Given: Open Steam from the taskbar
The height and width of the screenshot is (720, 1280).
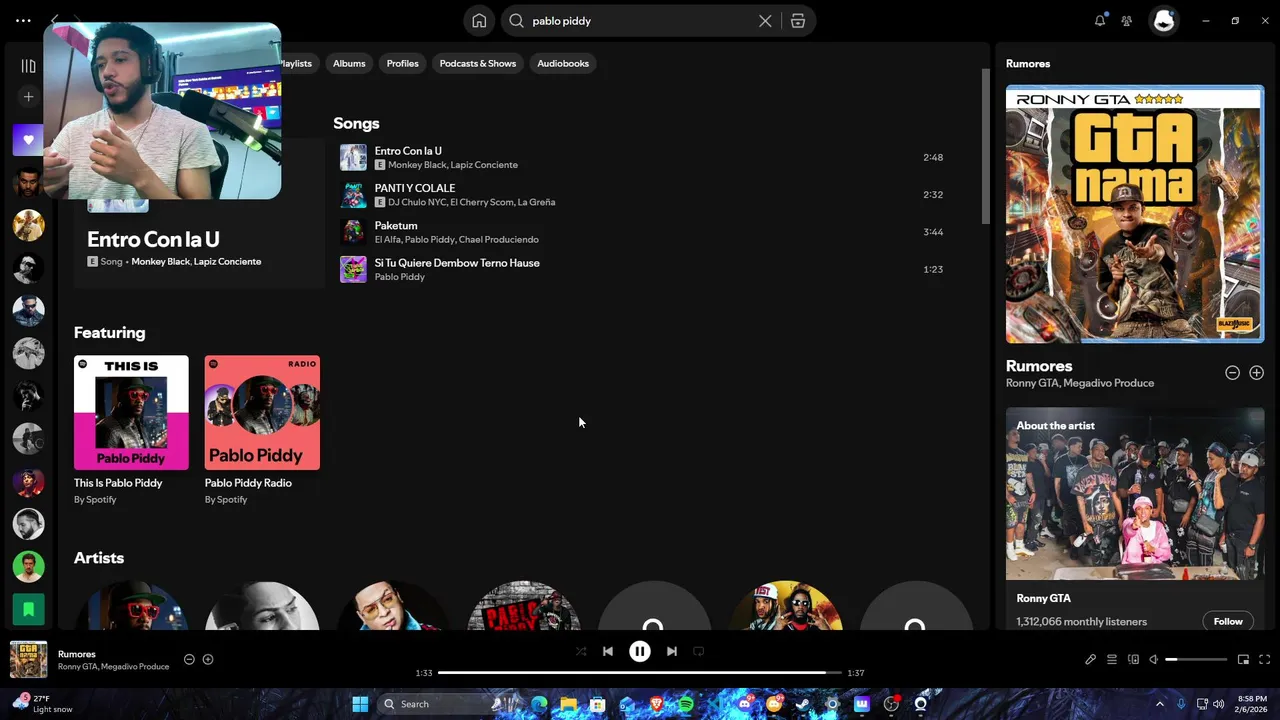Looking at the screenshot, I should point(803,704).
